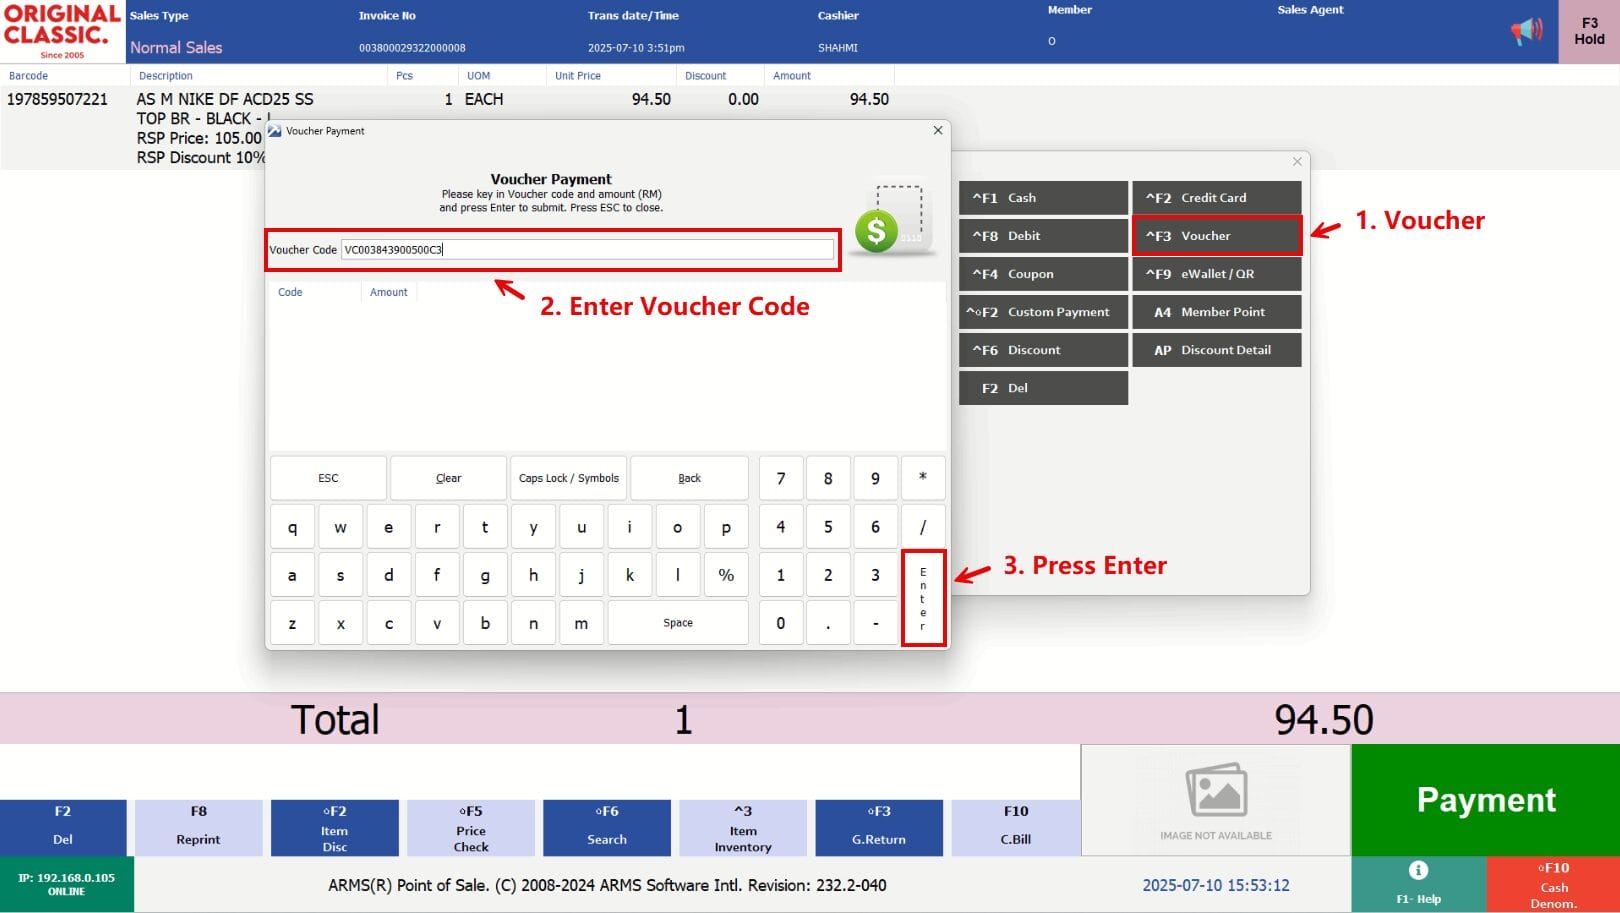Click the image not available placeholder
This screenshot has width=1620, height=913.
tap(1215, 800)
